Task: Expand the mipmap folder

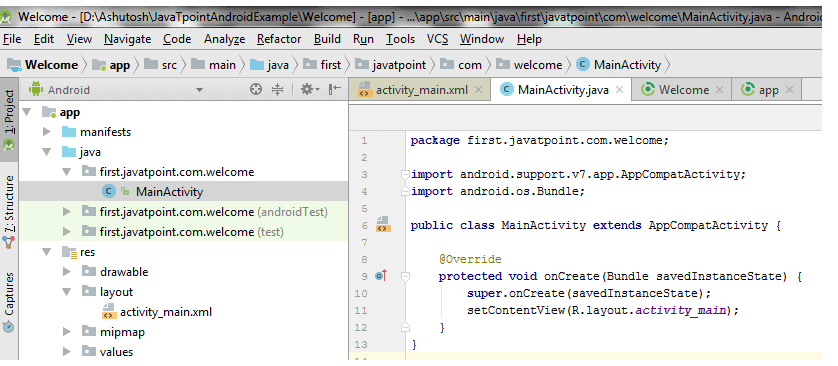Action: click(x=67, y=332)
